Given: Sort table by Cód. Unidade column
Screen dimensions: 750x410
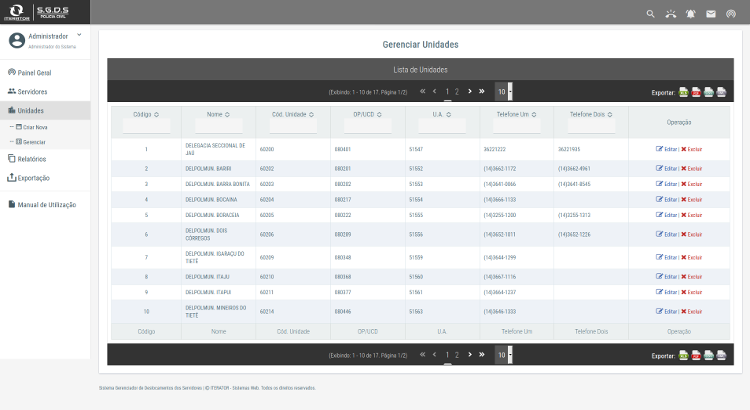Looking at the screenshot, I should (x=311, y=115).
